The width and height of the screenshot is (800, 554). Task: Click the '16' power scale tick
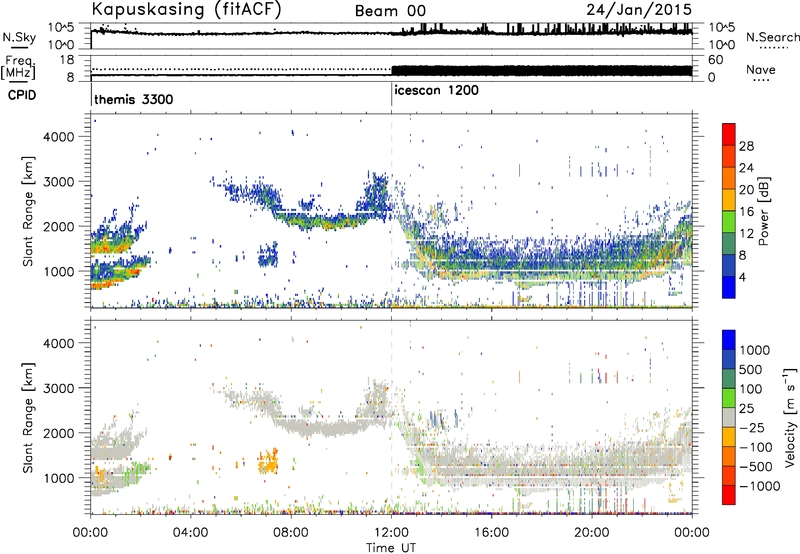coord(746,212)
